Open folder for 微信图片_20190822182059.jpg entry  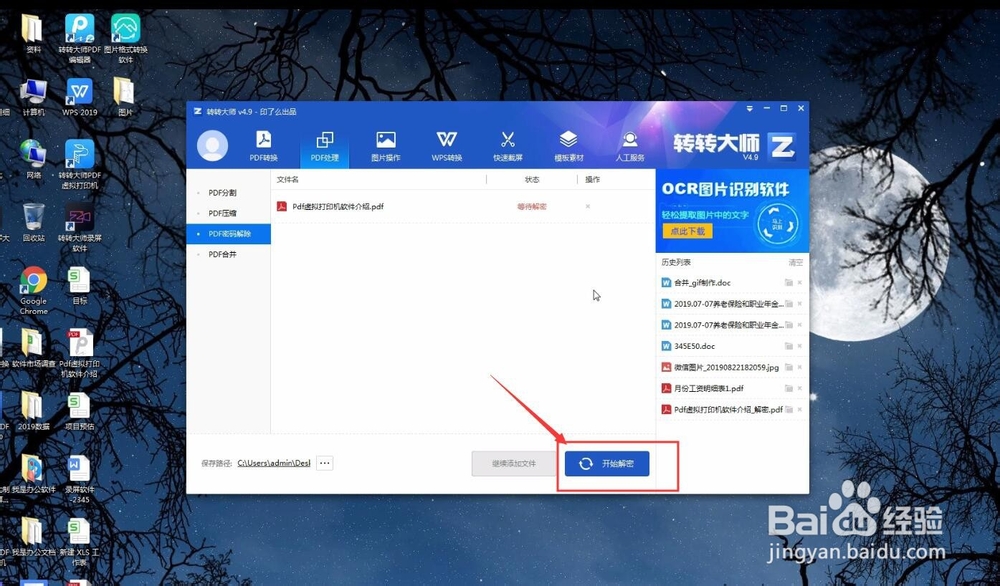pos(788,367)
